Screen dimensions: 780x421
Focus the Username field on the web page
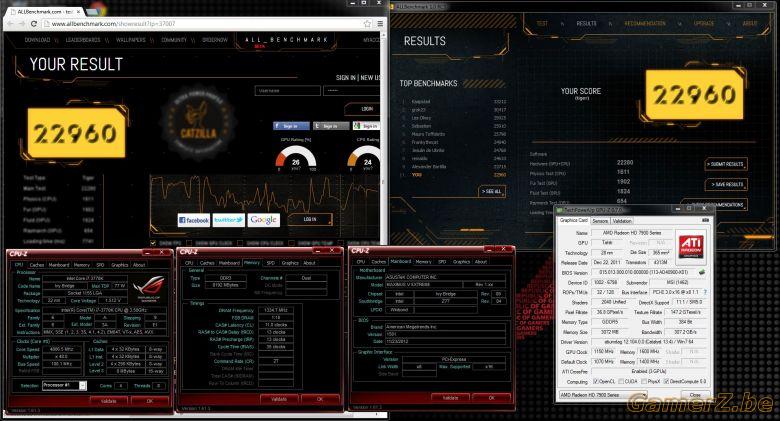[288, 91]
